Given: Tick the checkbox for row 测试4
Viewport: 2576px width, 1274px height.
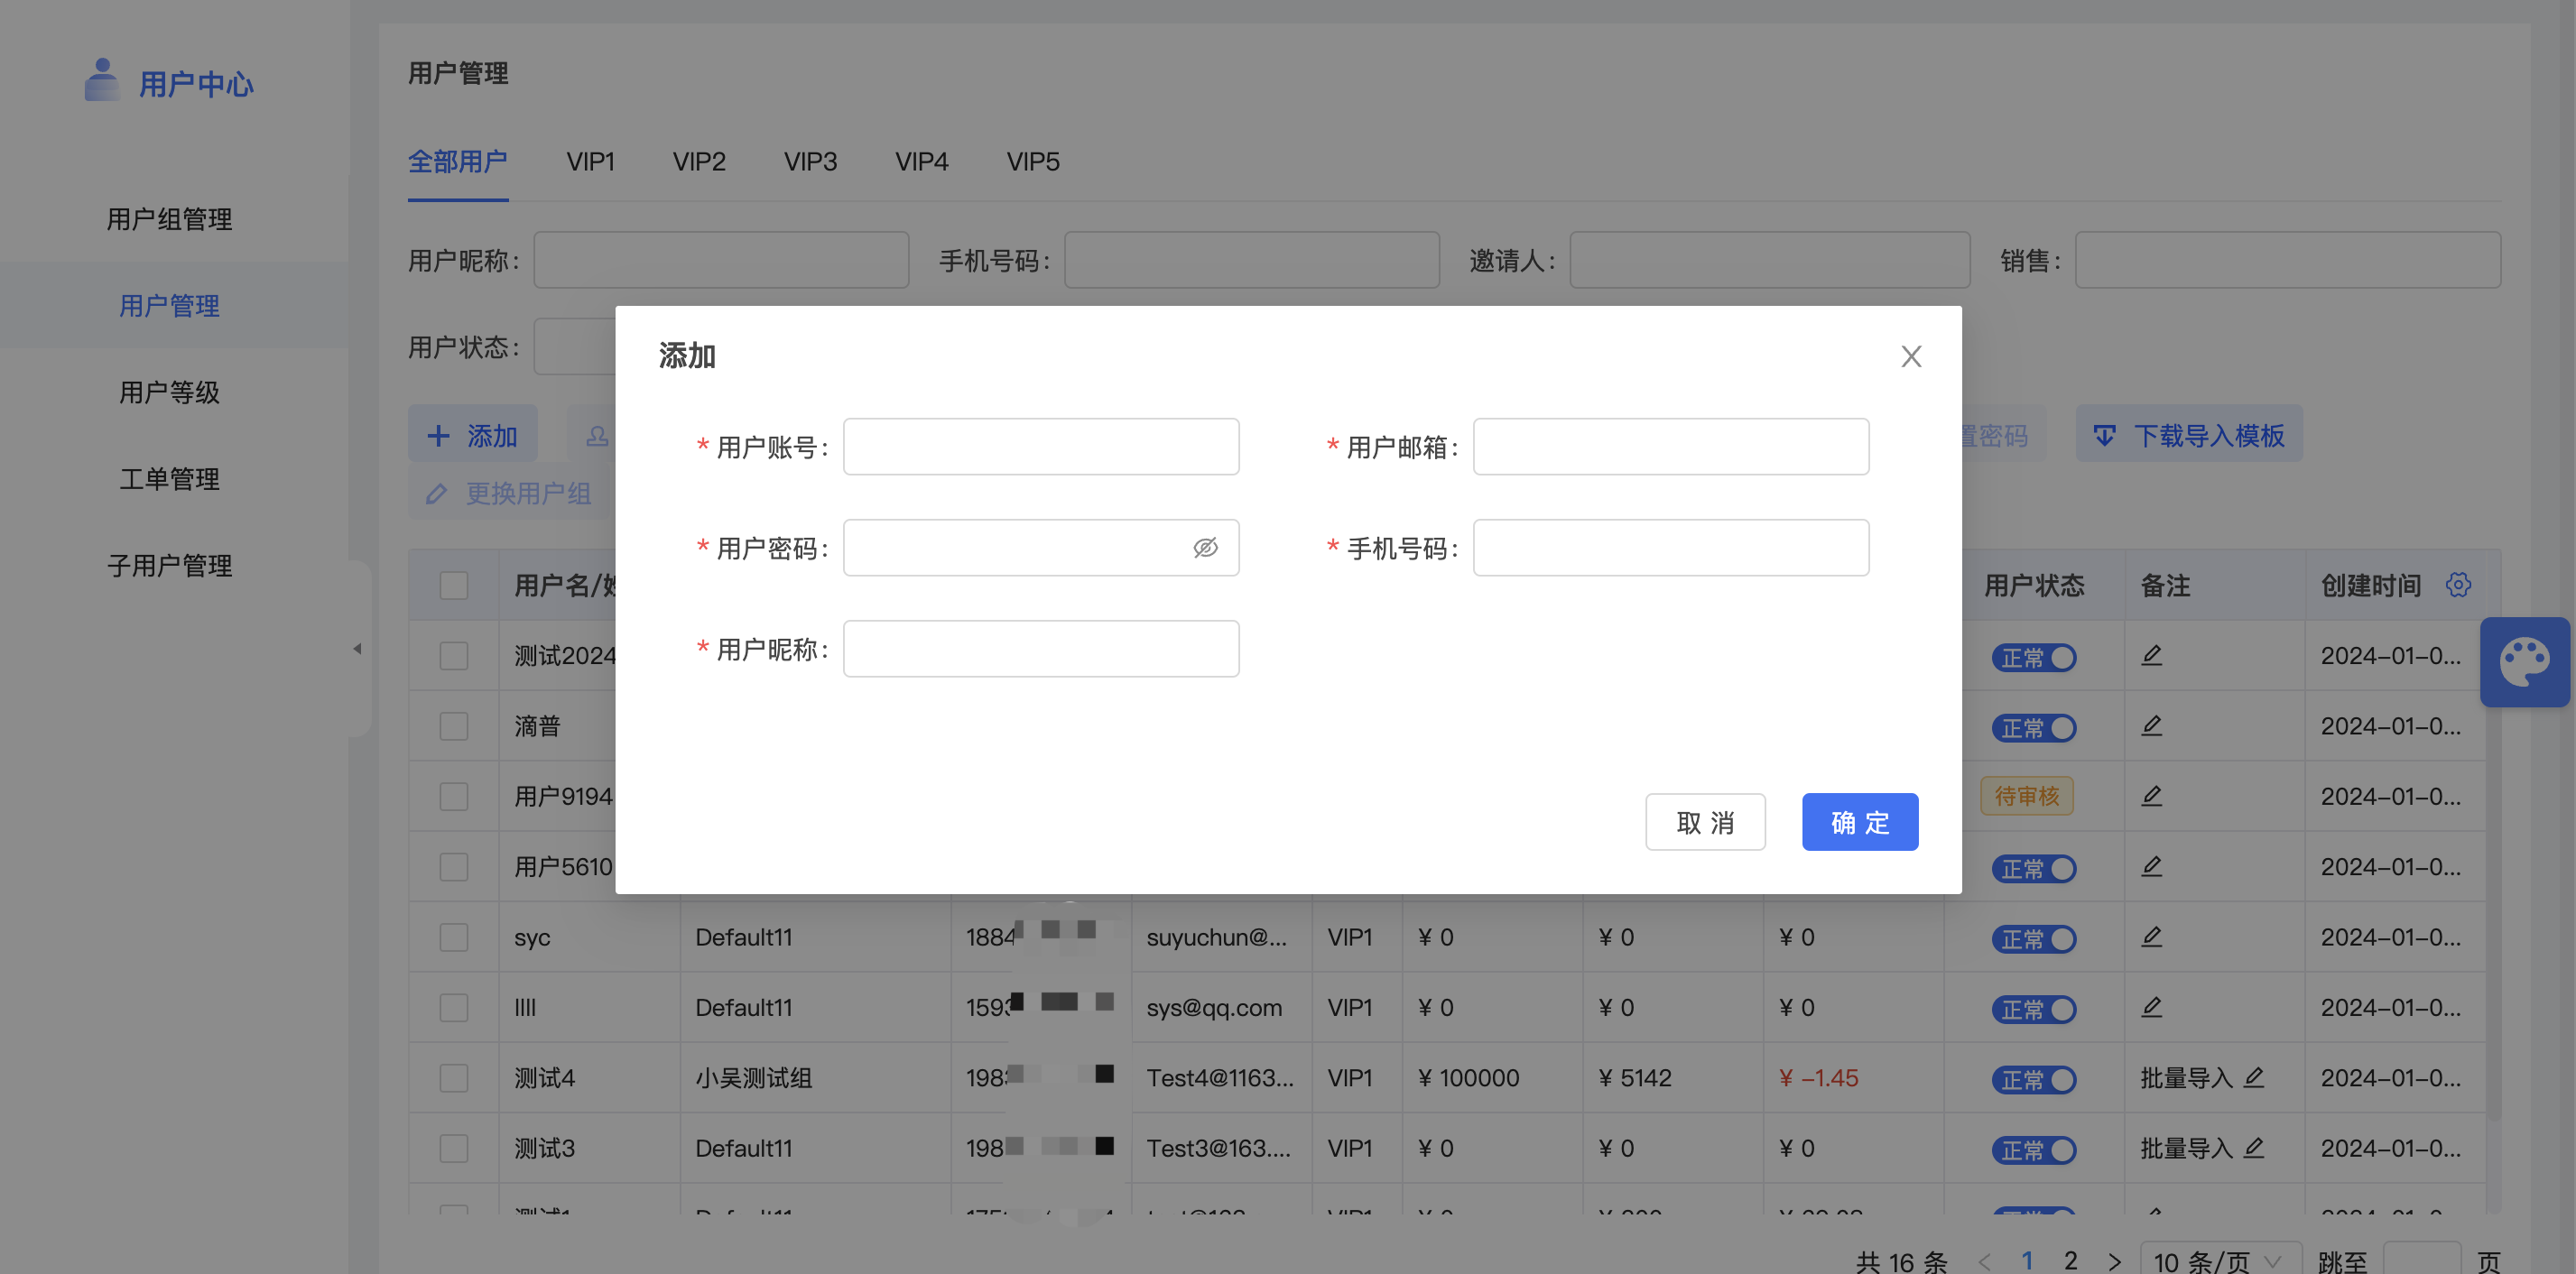Looking at the screenshot, I should [x=454, y=1078].
